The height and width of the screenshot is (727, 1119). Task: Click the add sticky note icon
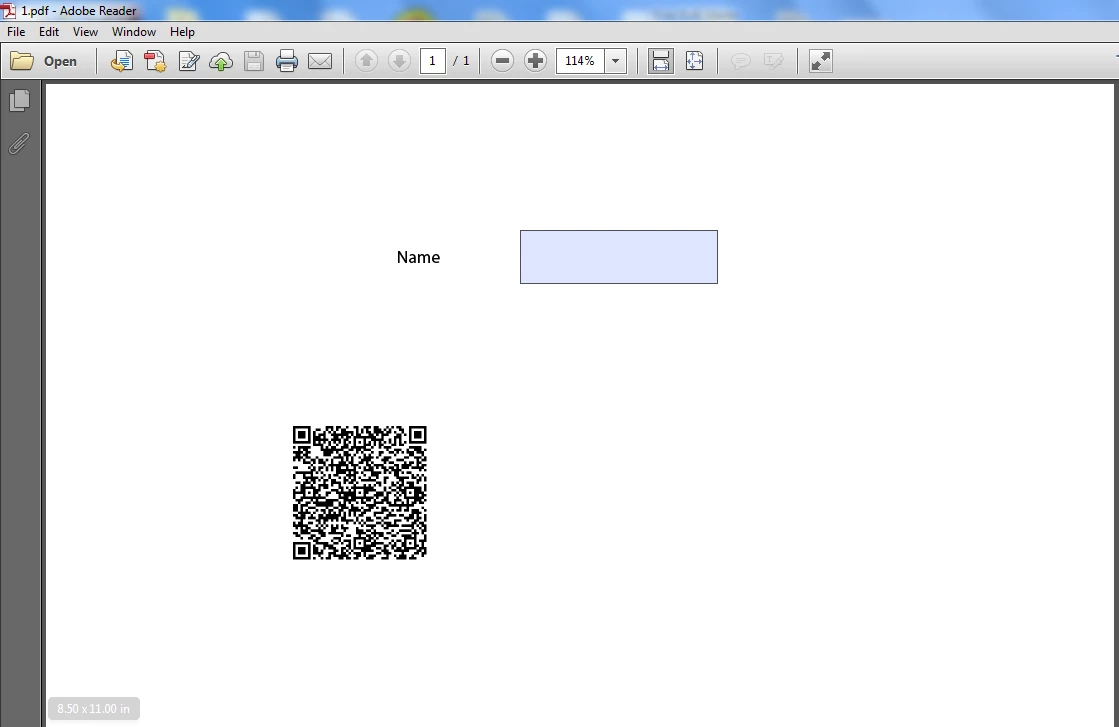[741, 61]
